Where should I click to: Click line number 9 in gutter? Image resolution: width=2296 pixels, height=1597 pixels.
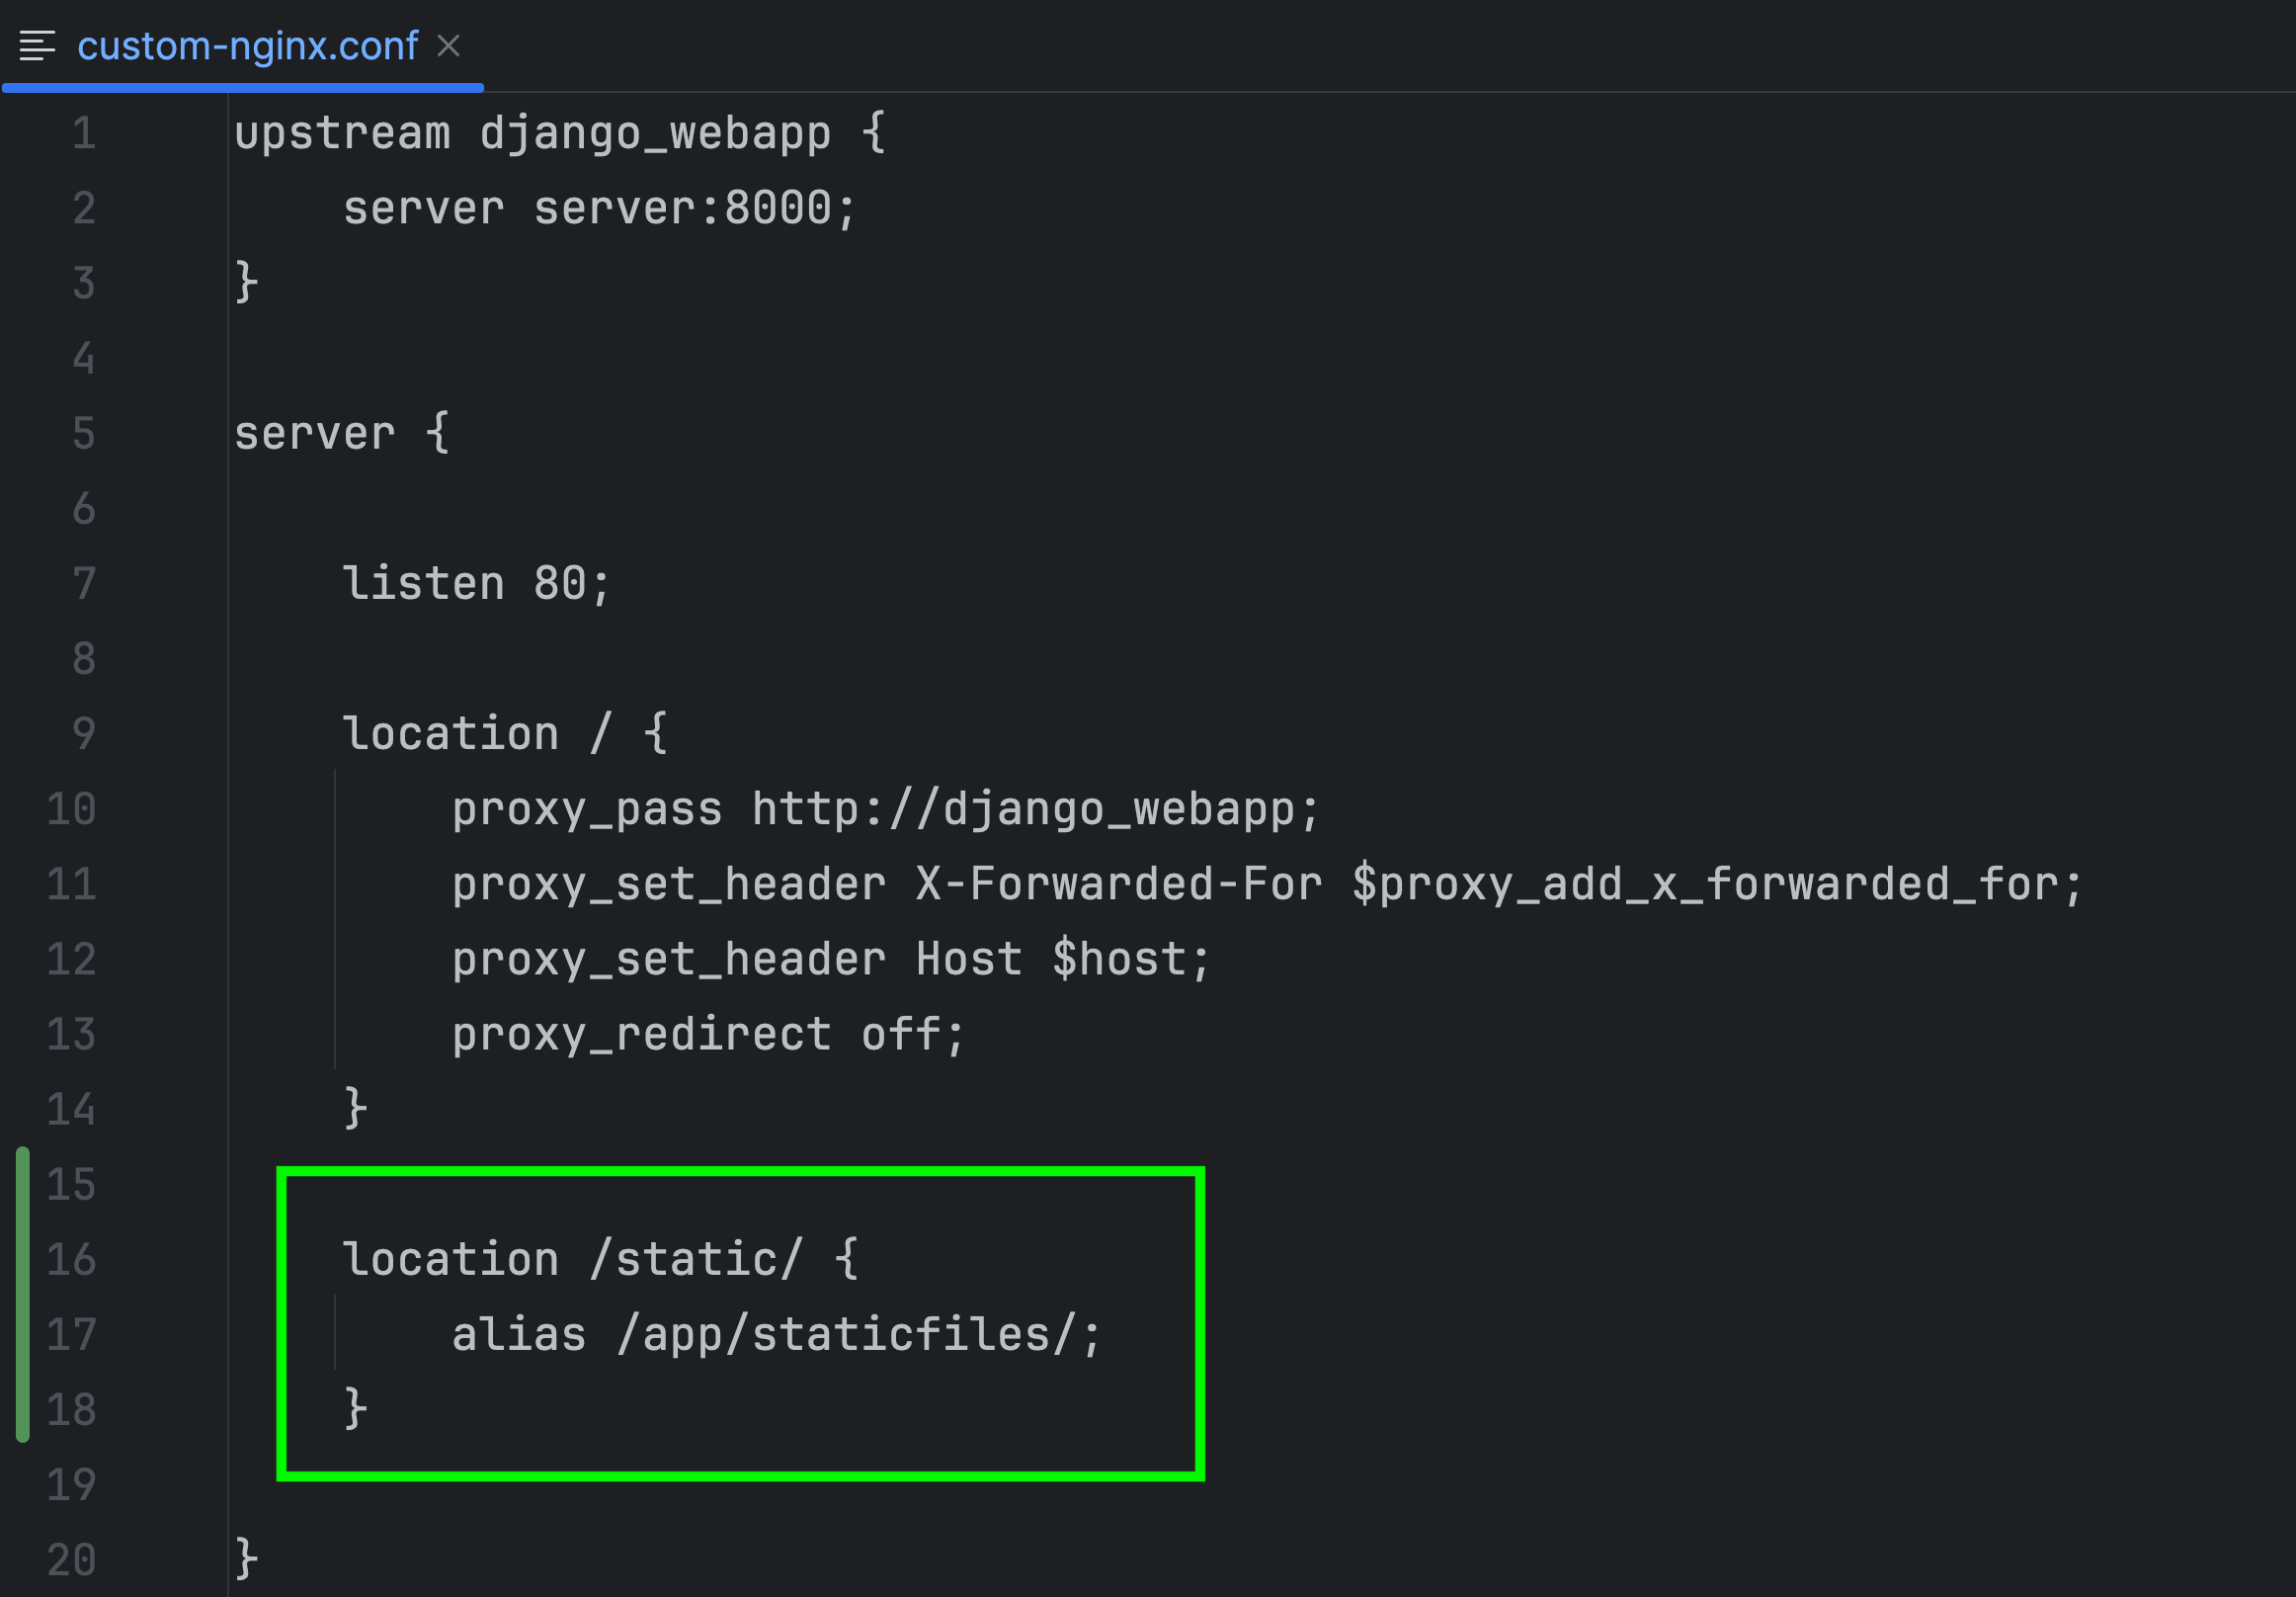click(84, 734)
